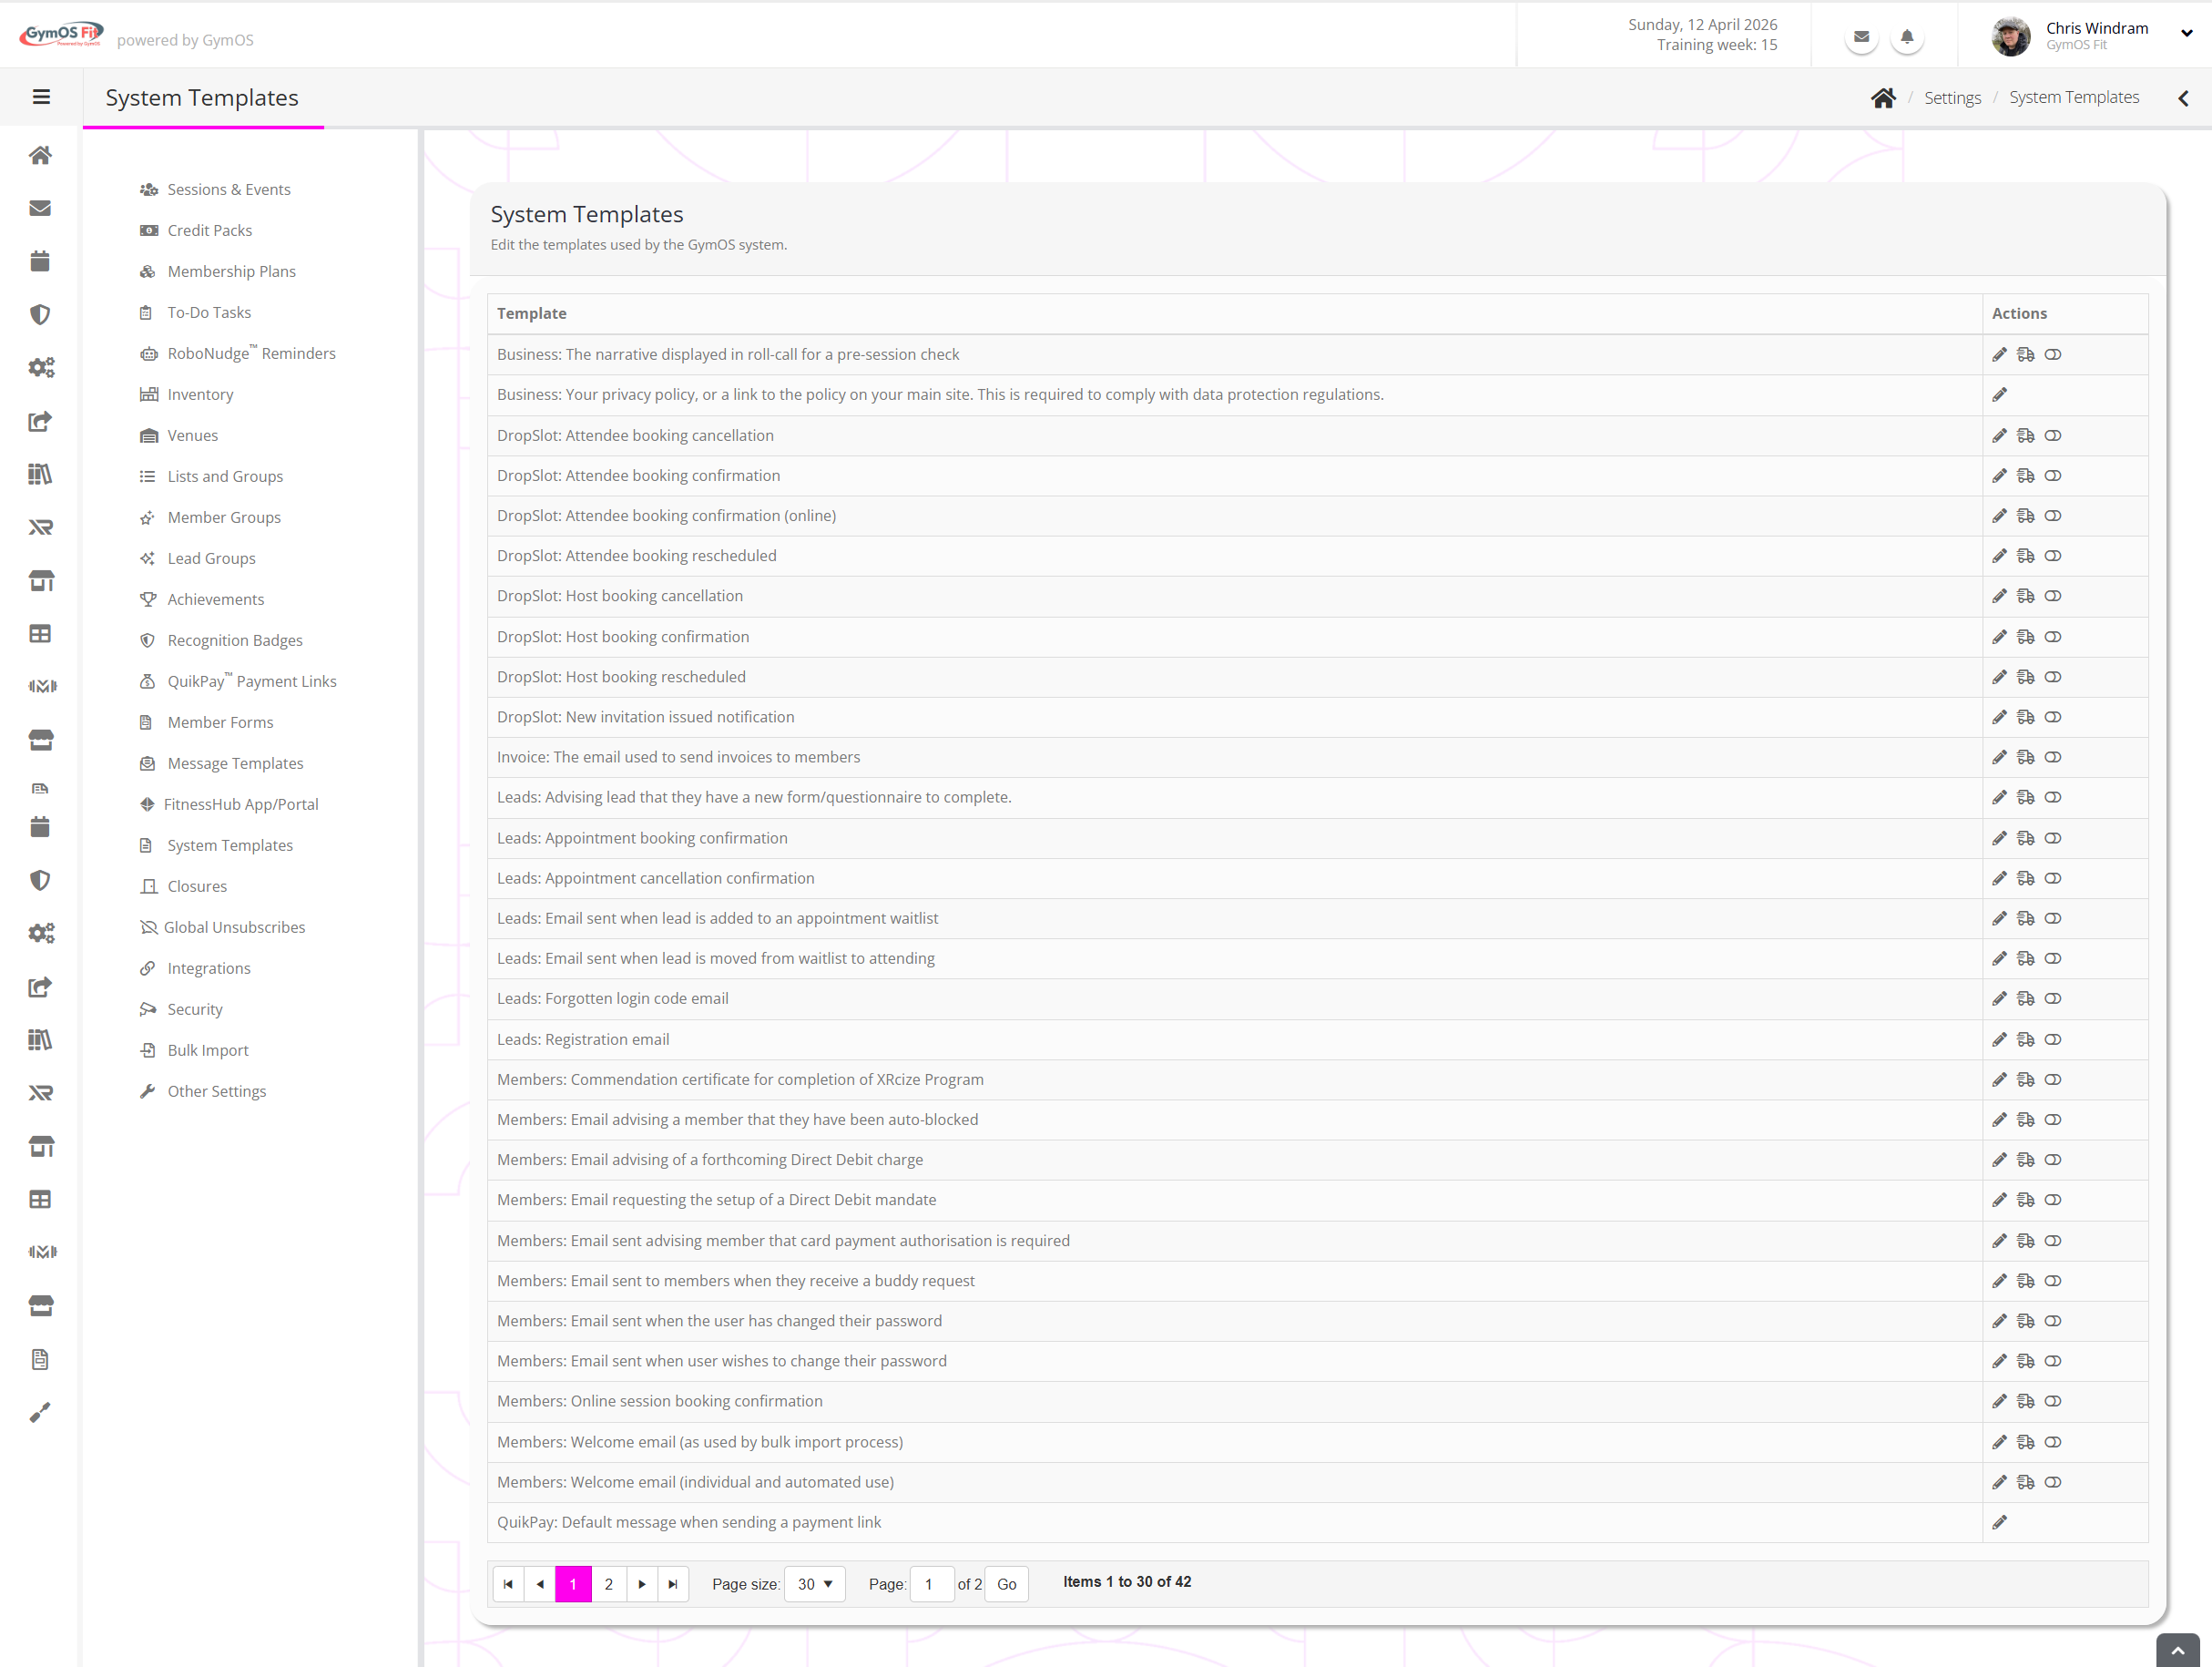Screen dimensions: 2212x1667
Task: Open Membership Plans settings
Action: tap(231, 271)
